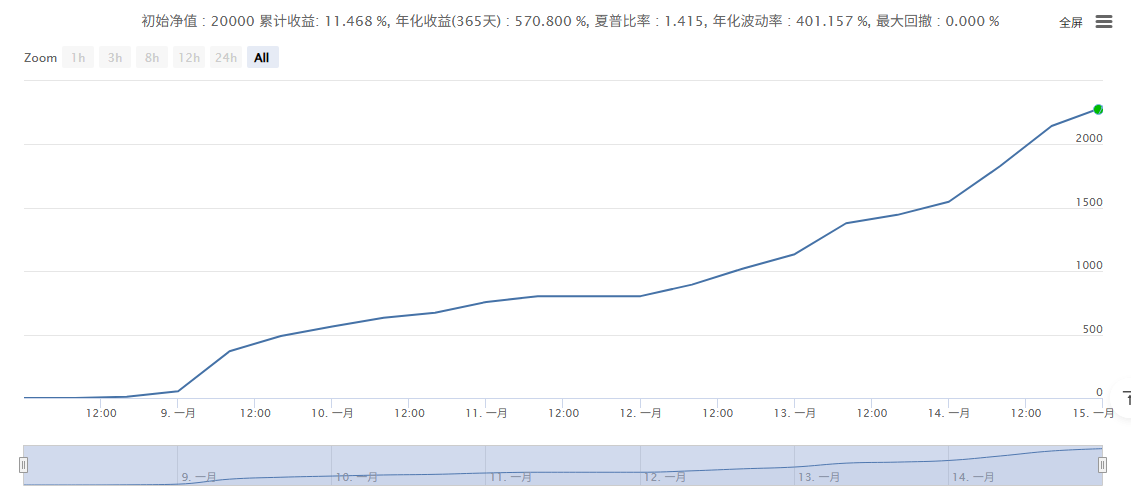Select the 24h zoom range button
The height and width of the screenshot is (487, 1131).
tap(226, 58)
